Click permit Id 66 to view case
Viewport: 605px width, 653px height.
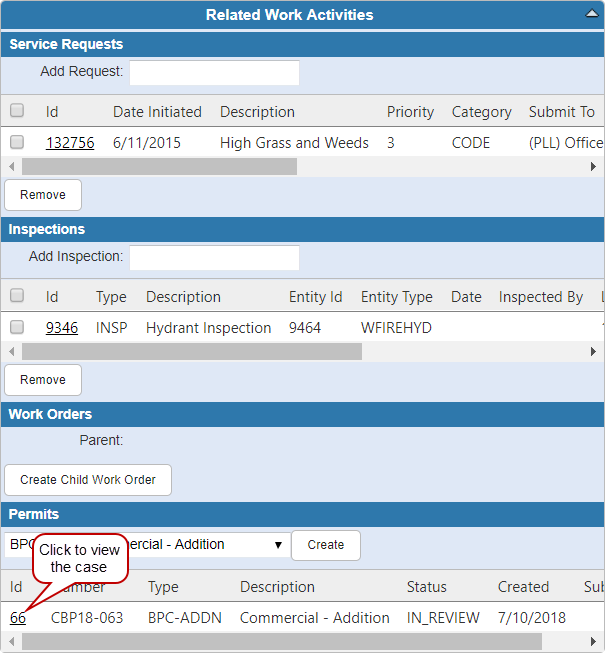click(x=18, y=618)
